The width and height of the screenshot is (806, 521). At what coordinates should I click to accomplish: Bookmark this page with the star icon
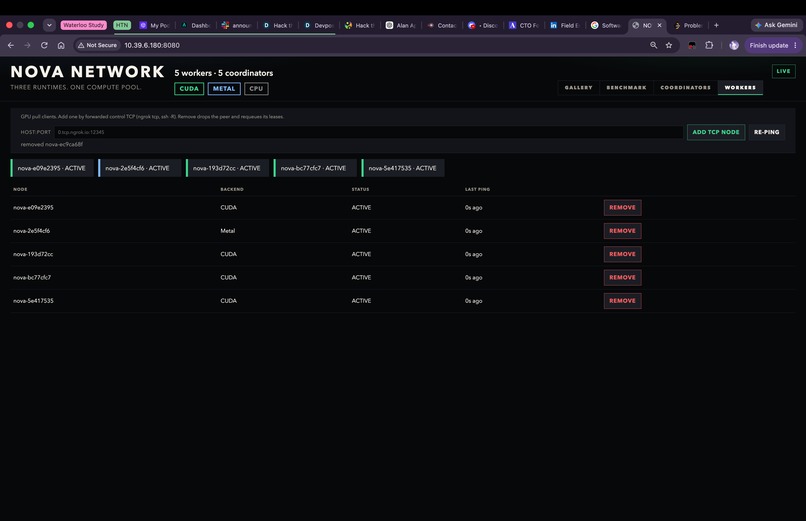point(669,45)
